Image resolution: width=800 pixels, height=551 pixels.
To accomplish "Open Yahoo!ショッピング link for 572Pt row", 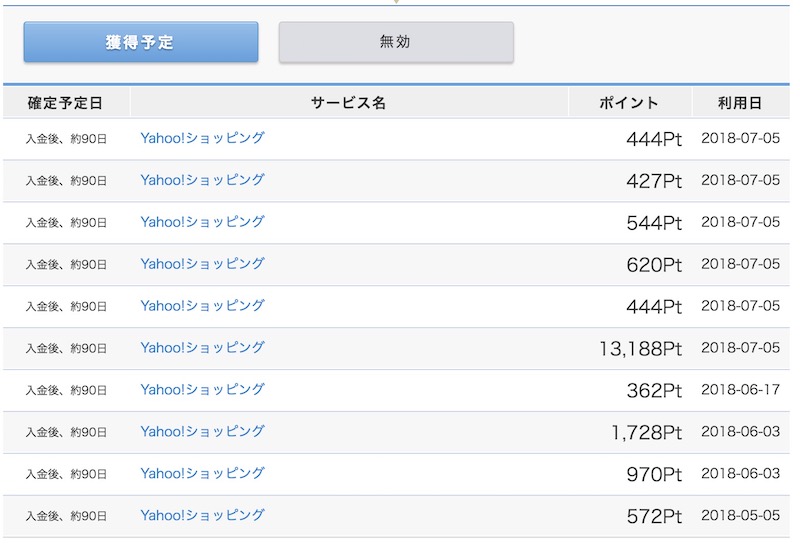I will [202, 516].
